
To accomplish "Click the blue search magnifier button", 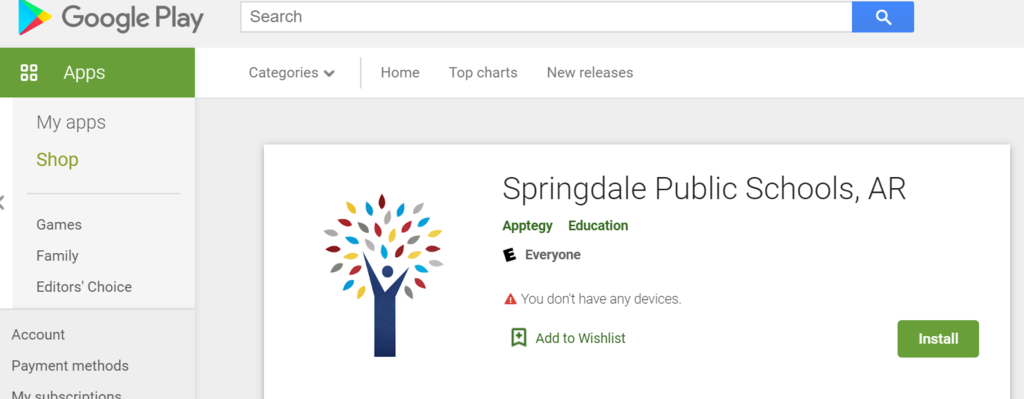I will (x=883, y=17).
